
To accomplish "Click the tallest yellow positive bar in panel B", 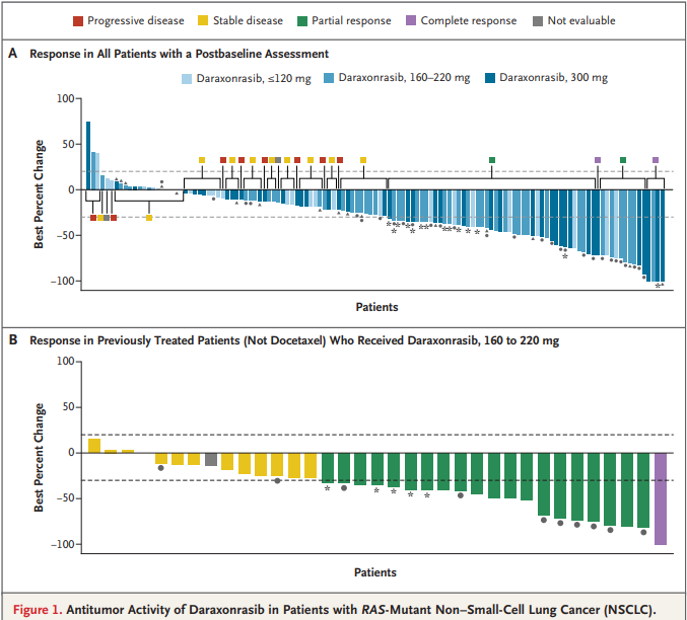I will click(94, 446).
